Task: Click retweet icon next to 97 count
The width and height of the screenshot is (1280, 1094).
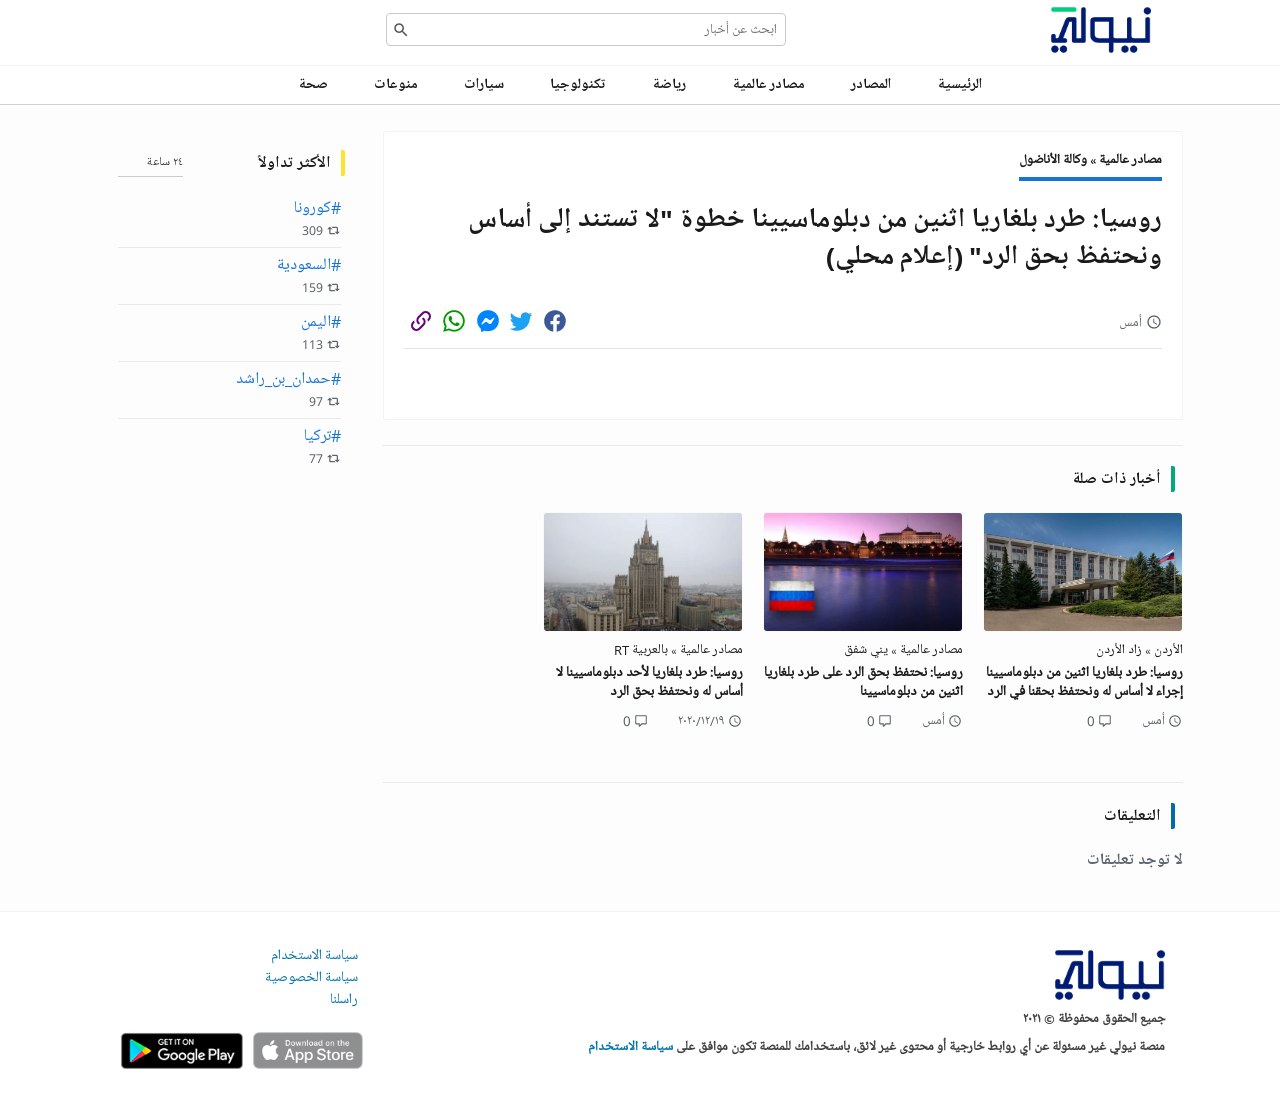Action: (334, 402)
